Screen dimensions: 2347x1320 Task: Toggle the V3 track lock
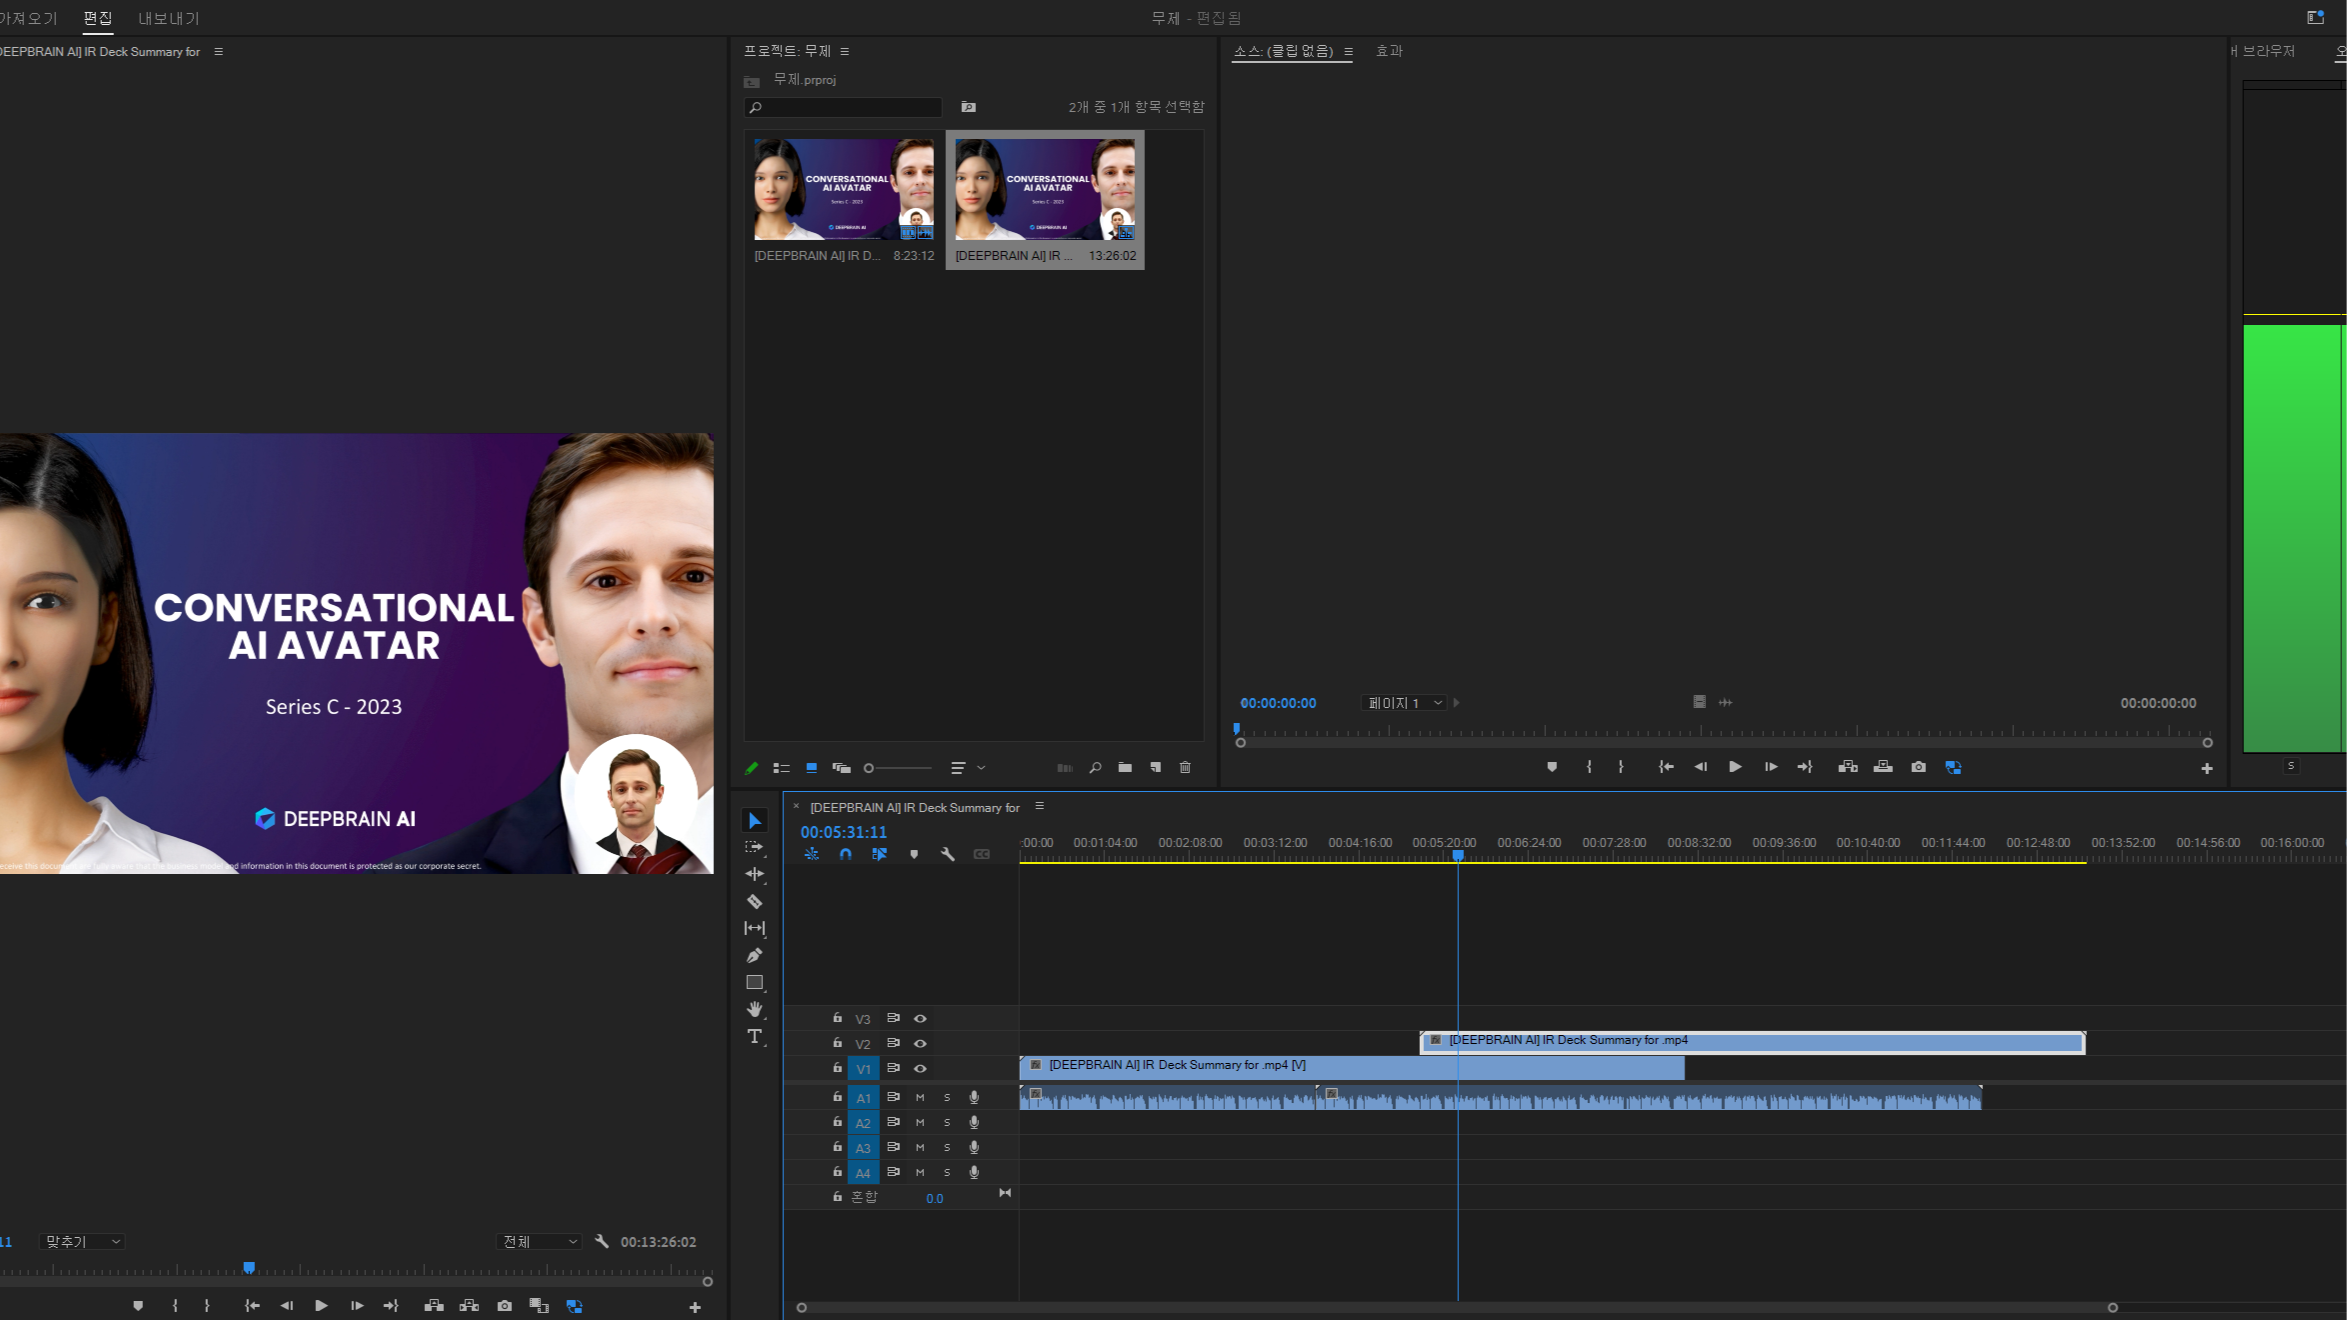[x=837, y=1018]
